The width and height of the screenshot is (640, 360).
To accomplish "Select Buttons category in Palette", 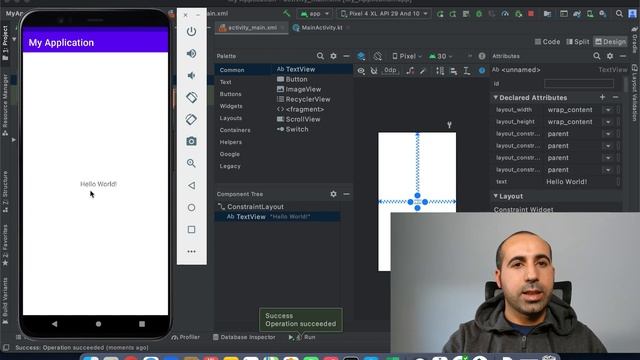I will 230,94.
